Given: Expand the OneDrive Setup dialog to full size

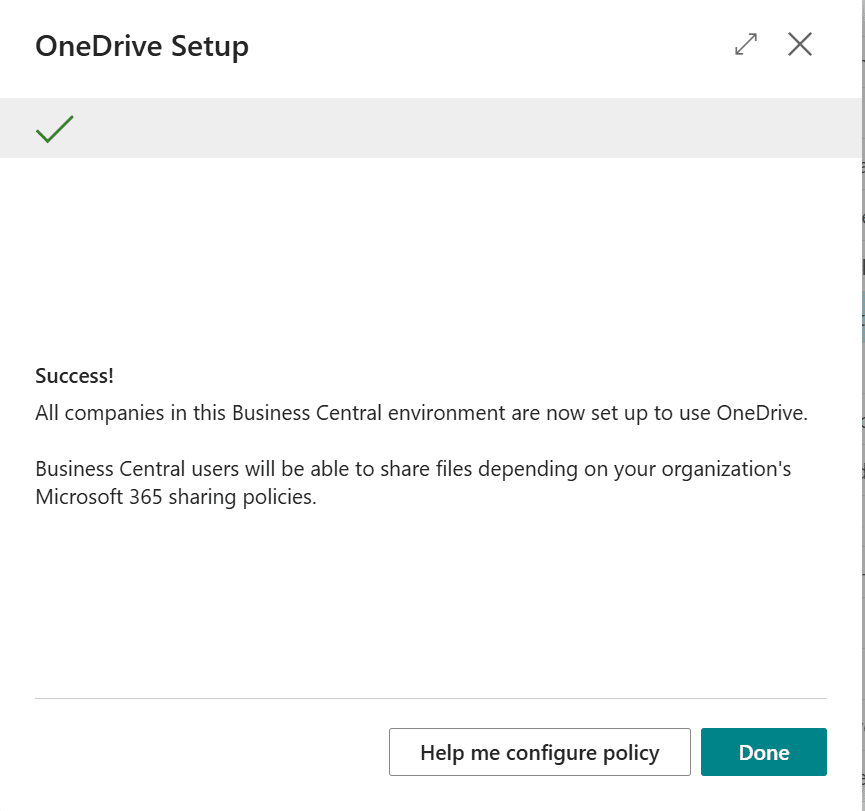Looking at the screenshot, I should 745,45.
